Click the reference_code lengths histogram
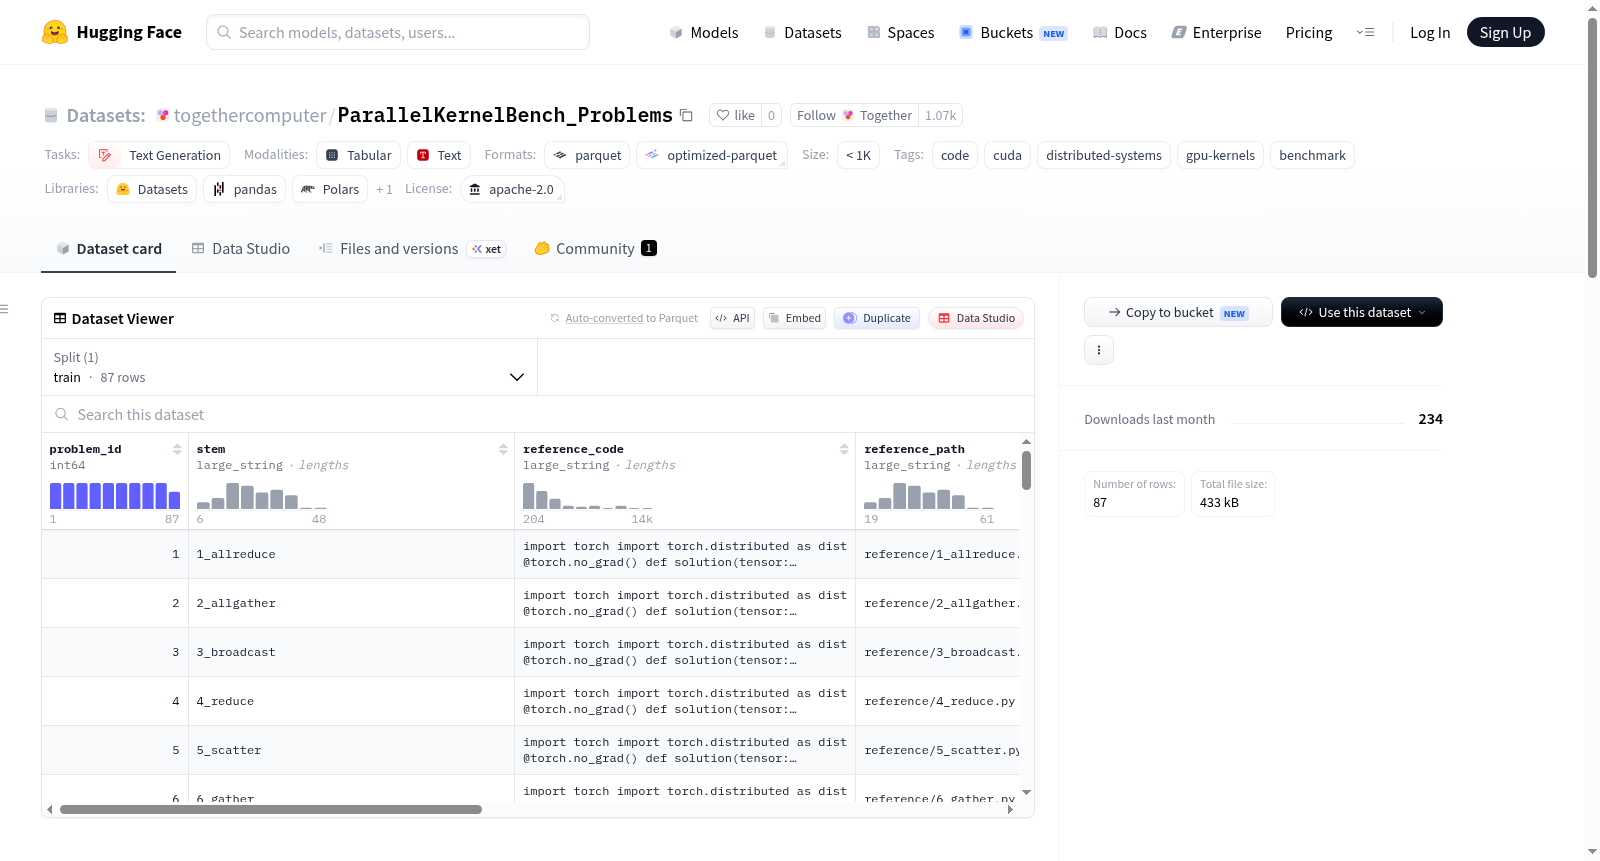The image size is (1600, 861). click(588, 496)
